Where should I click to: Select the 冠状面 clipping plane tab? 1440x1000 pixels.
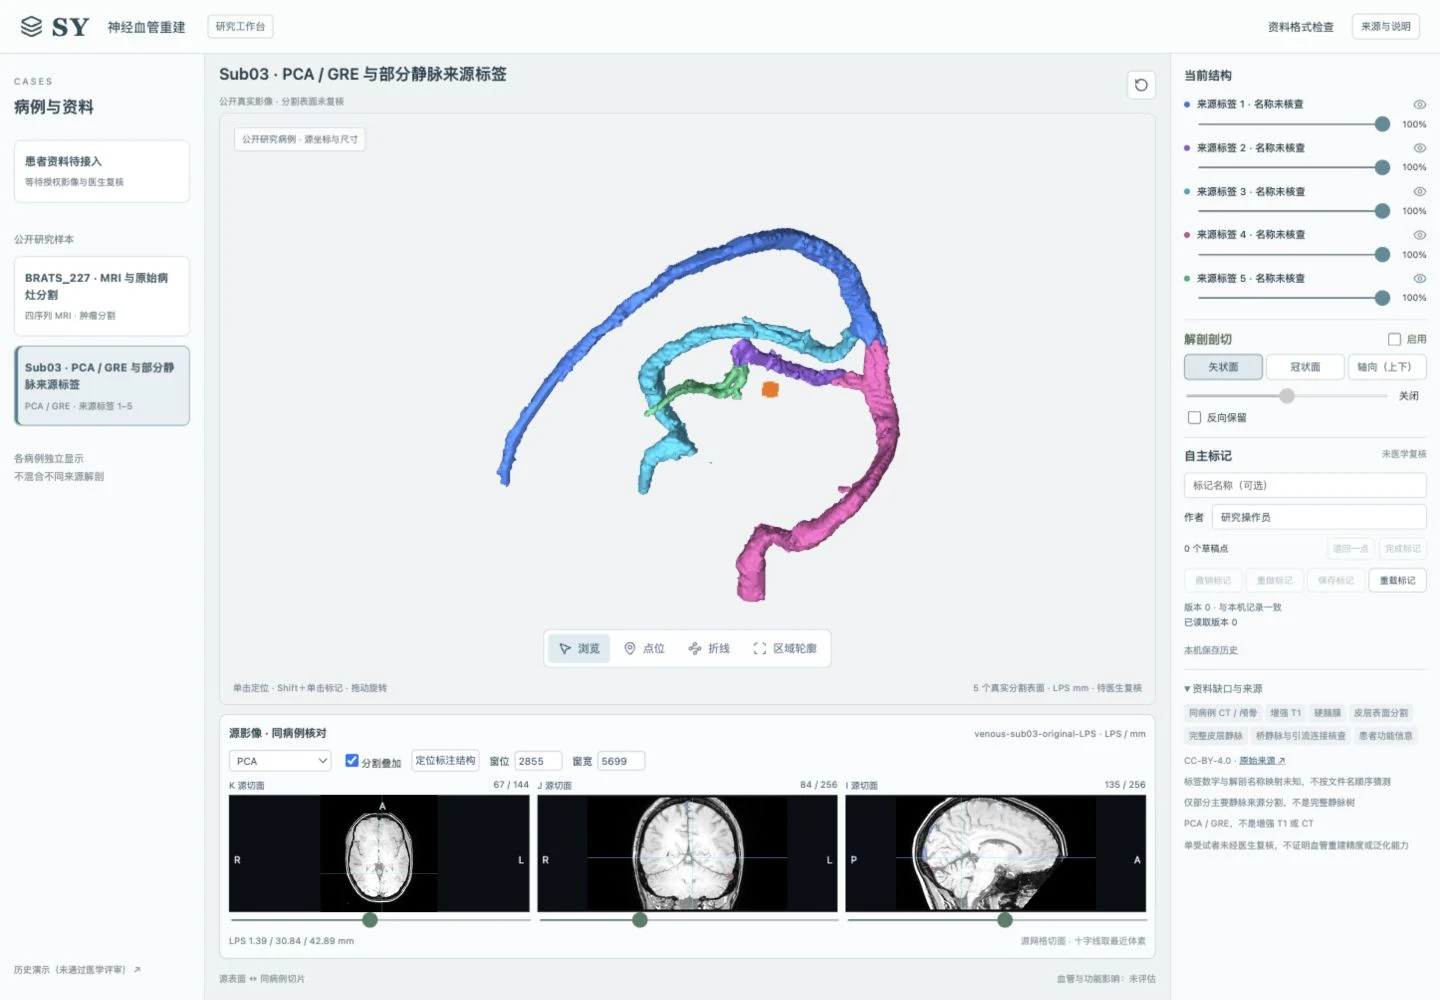coord(1305,367)
